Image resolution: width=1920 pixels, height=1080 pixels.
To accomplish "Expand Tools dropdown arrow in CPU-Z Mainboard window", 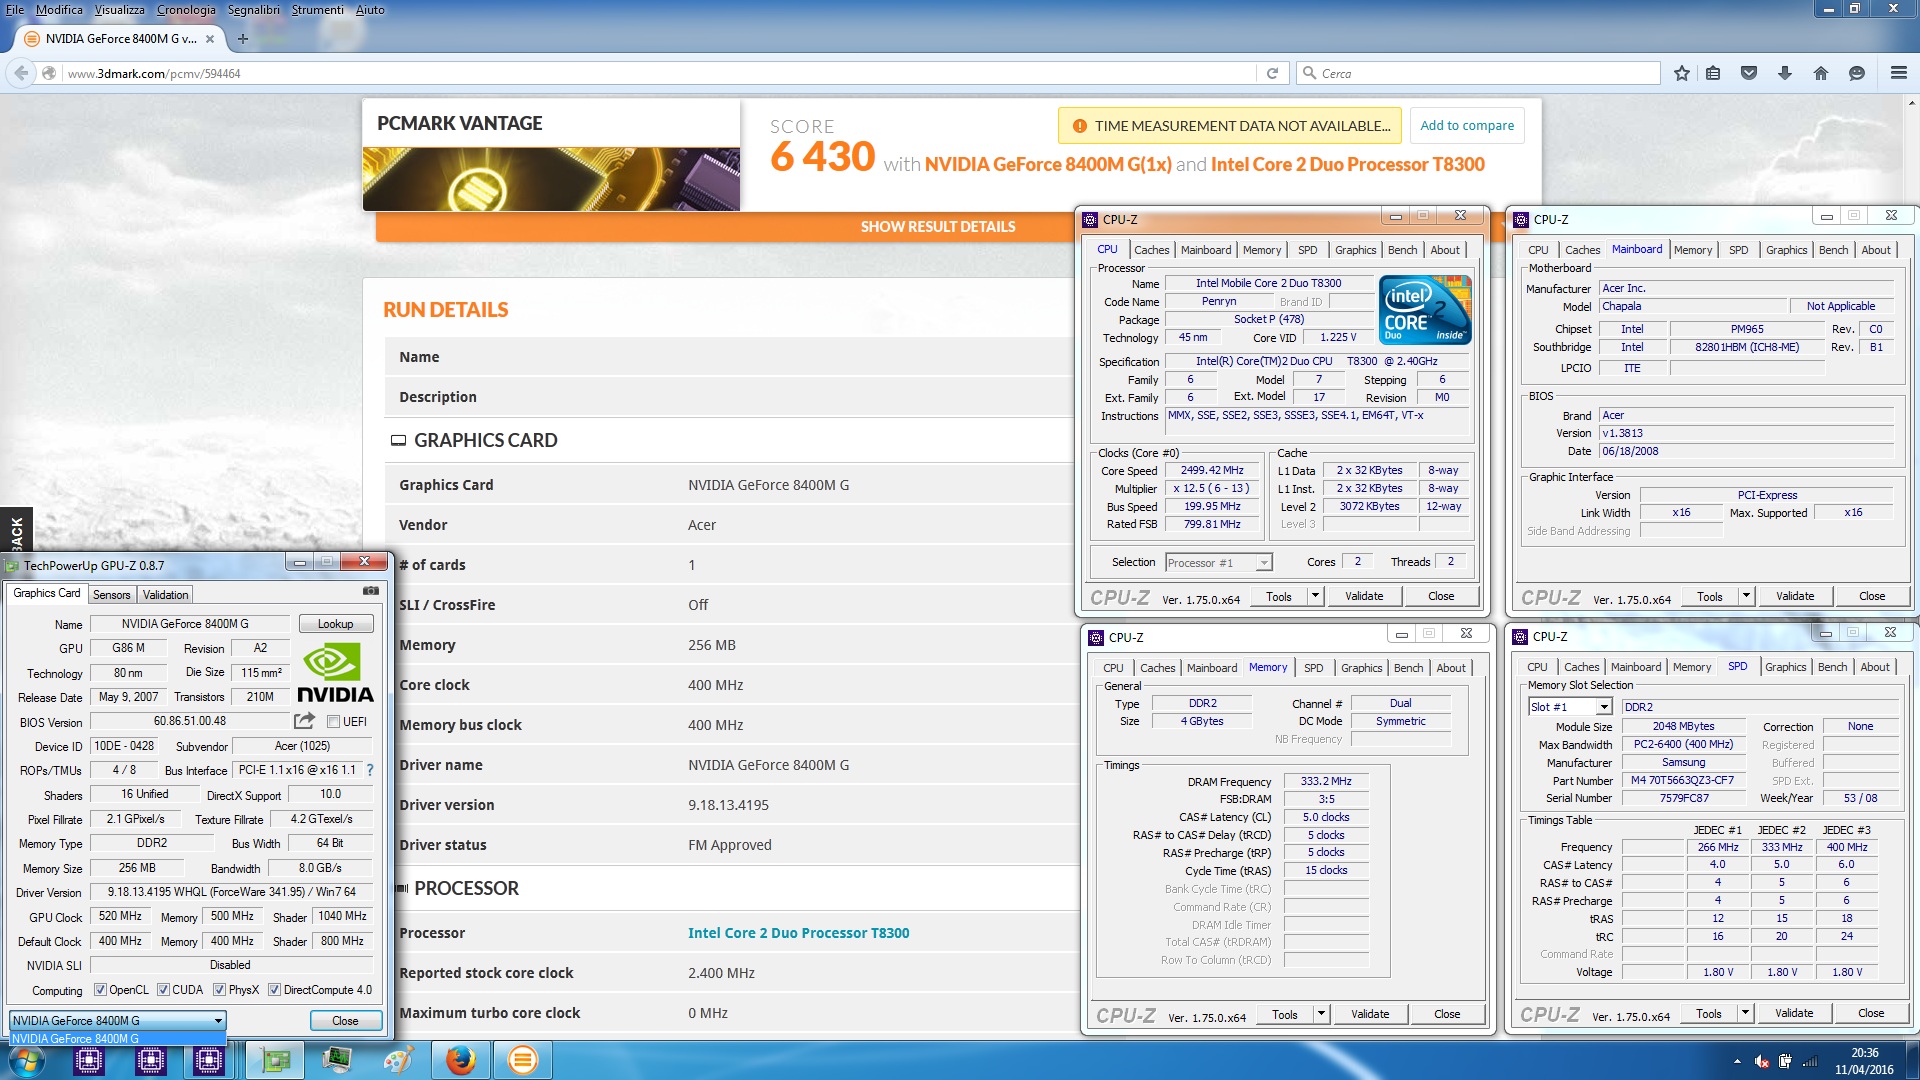I will 1746,596.
